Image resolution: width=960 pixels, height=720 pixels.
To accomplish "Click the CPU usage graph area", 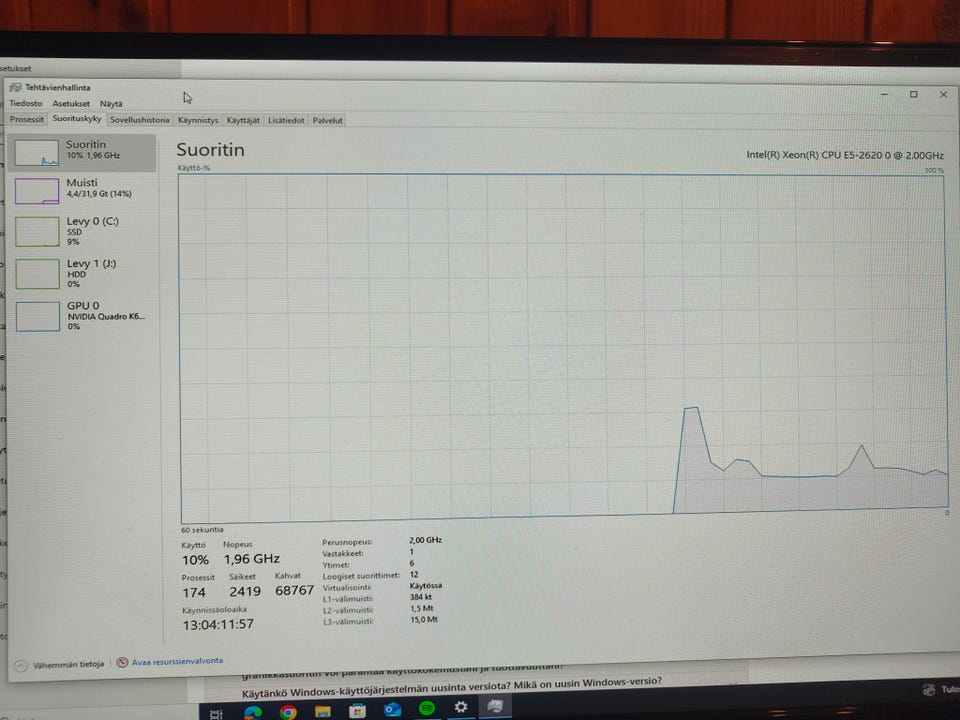I will tap(563, 347).
